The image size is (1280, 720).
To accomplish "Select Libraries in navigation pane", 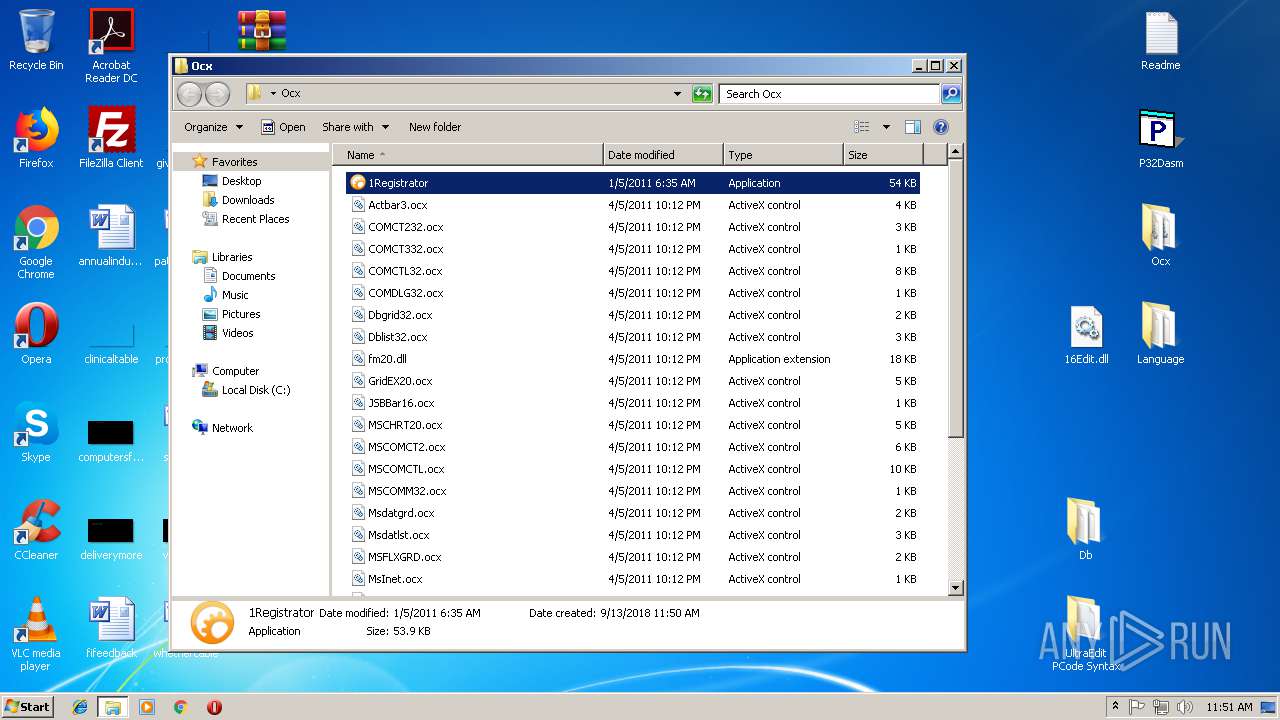I will click(x=232, y=257).
